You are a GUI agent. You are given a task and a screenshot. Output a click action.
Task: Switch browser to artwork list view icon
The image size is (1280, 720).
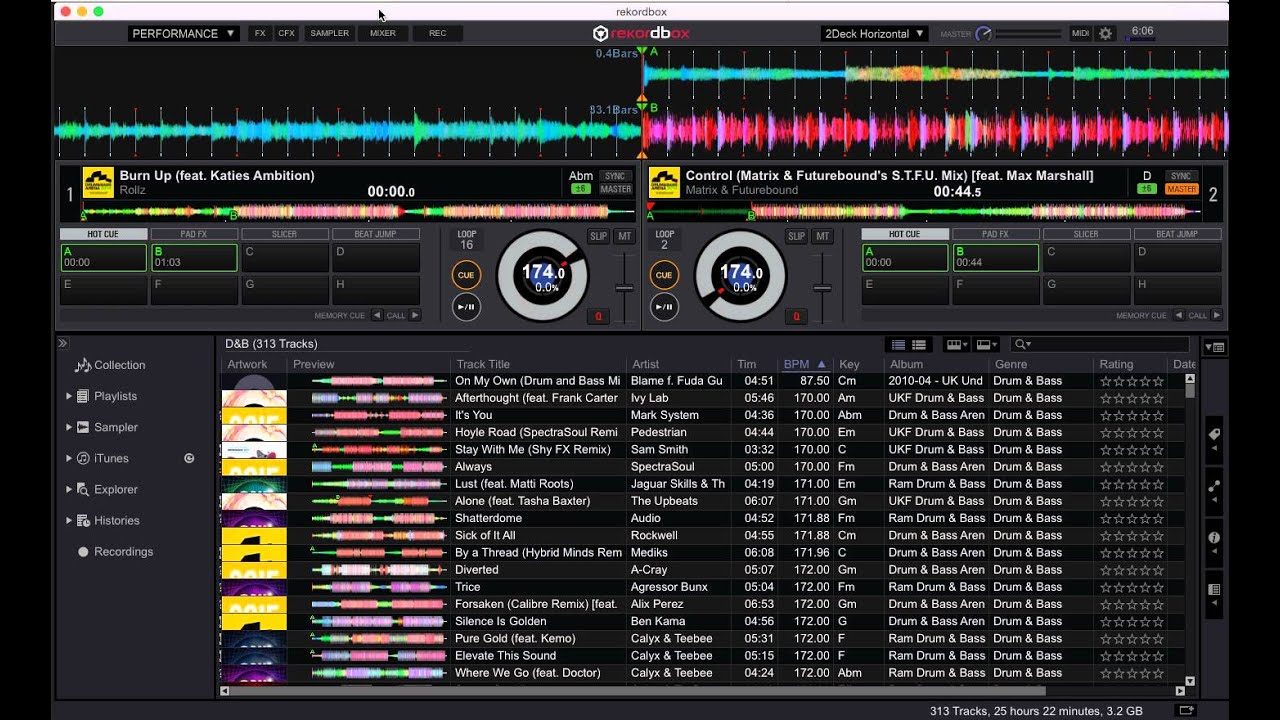(x=918, y=344)
